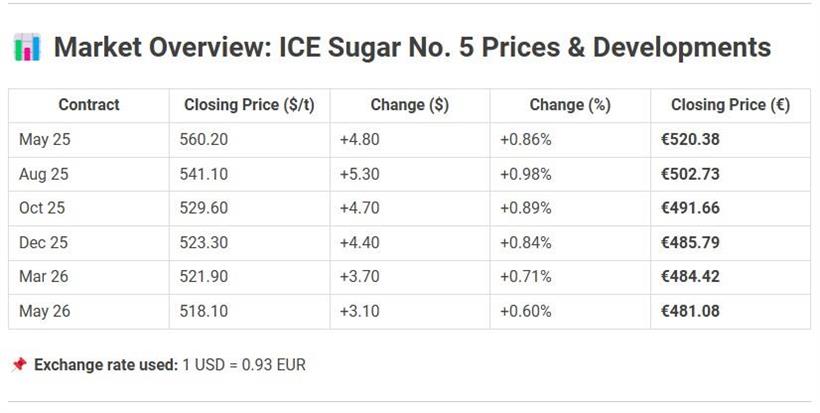Click the Market Overview heading text
820x413 pixels.
(412, 47)
